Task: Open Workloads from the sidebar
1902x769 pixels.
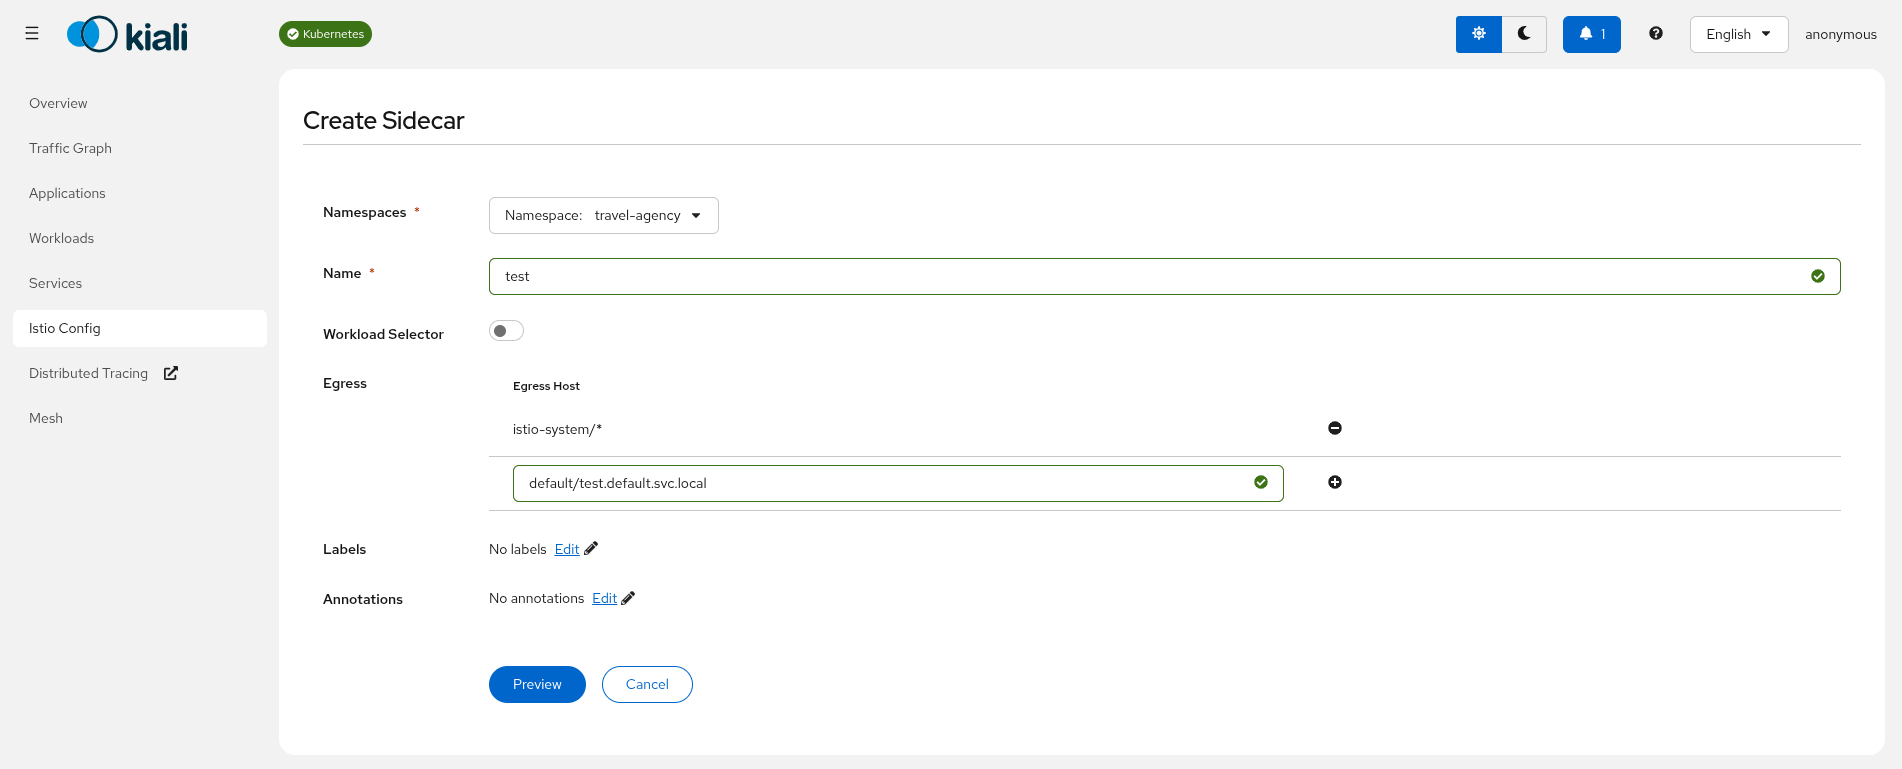Action: pos(61,238)
